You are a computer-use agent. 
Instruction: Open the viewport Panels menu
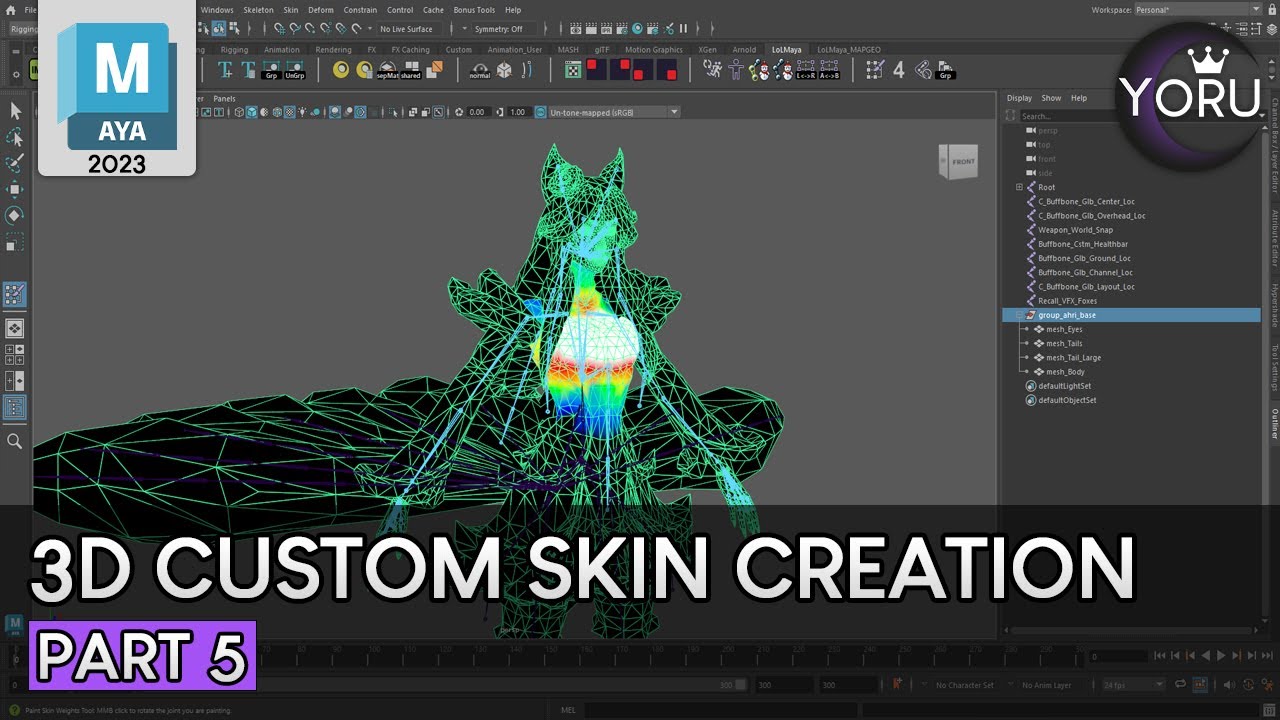(224, 98)
